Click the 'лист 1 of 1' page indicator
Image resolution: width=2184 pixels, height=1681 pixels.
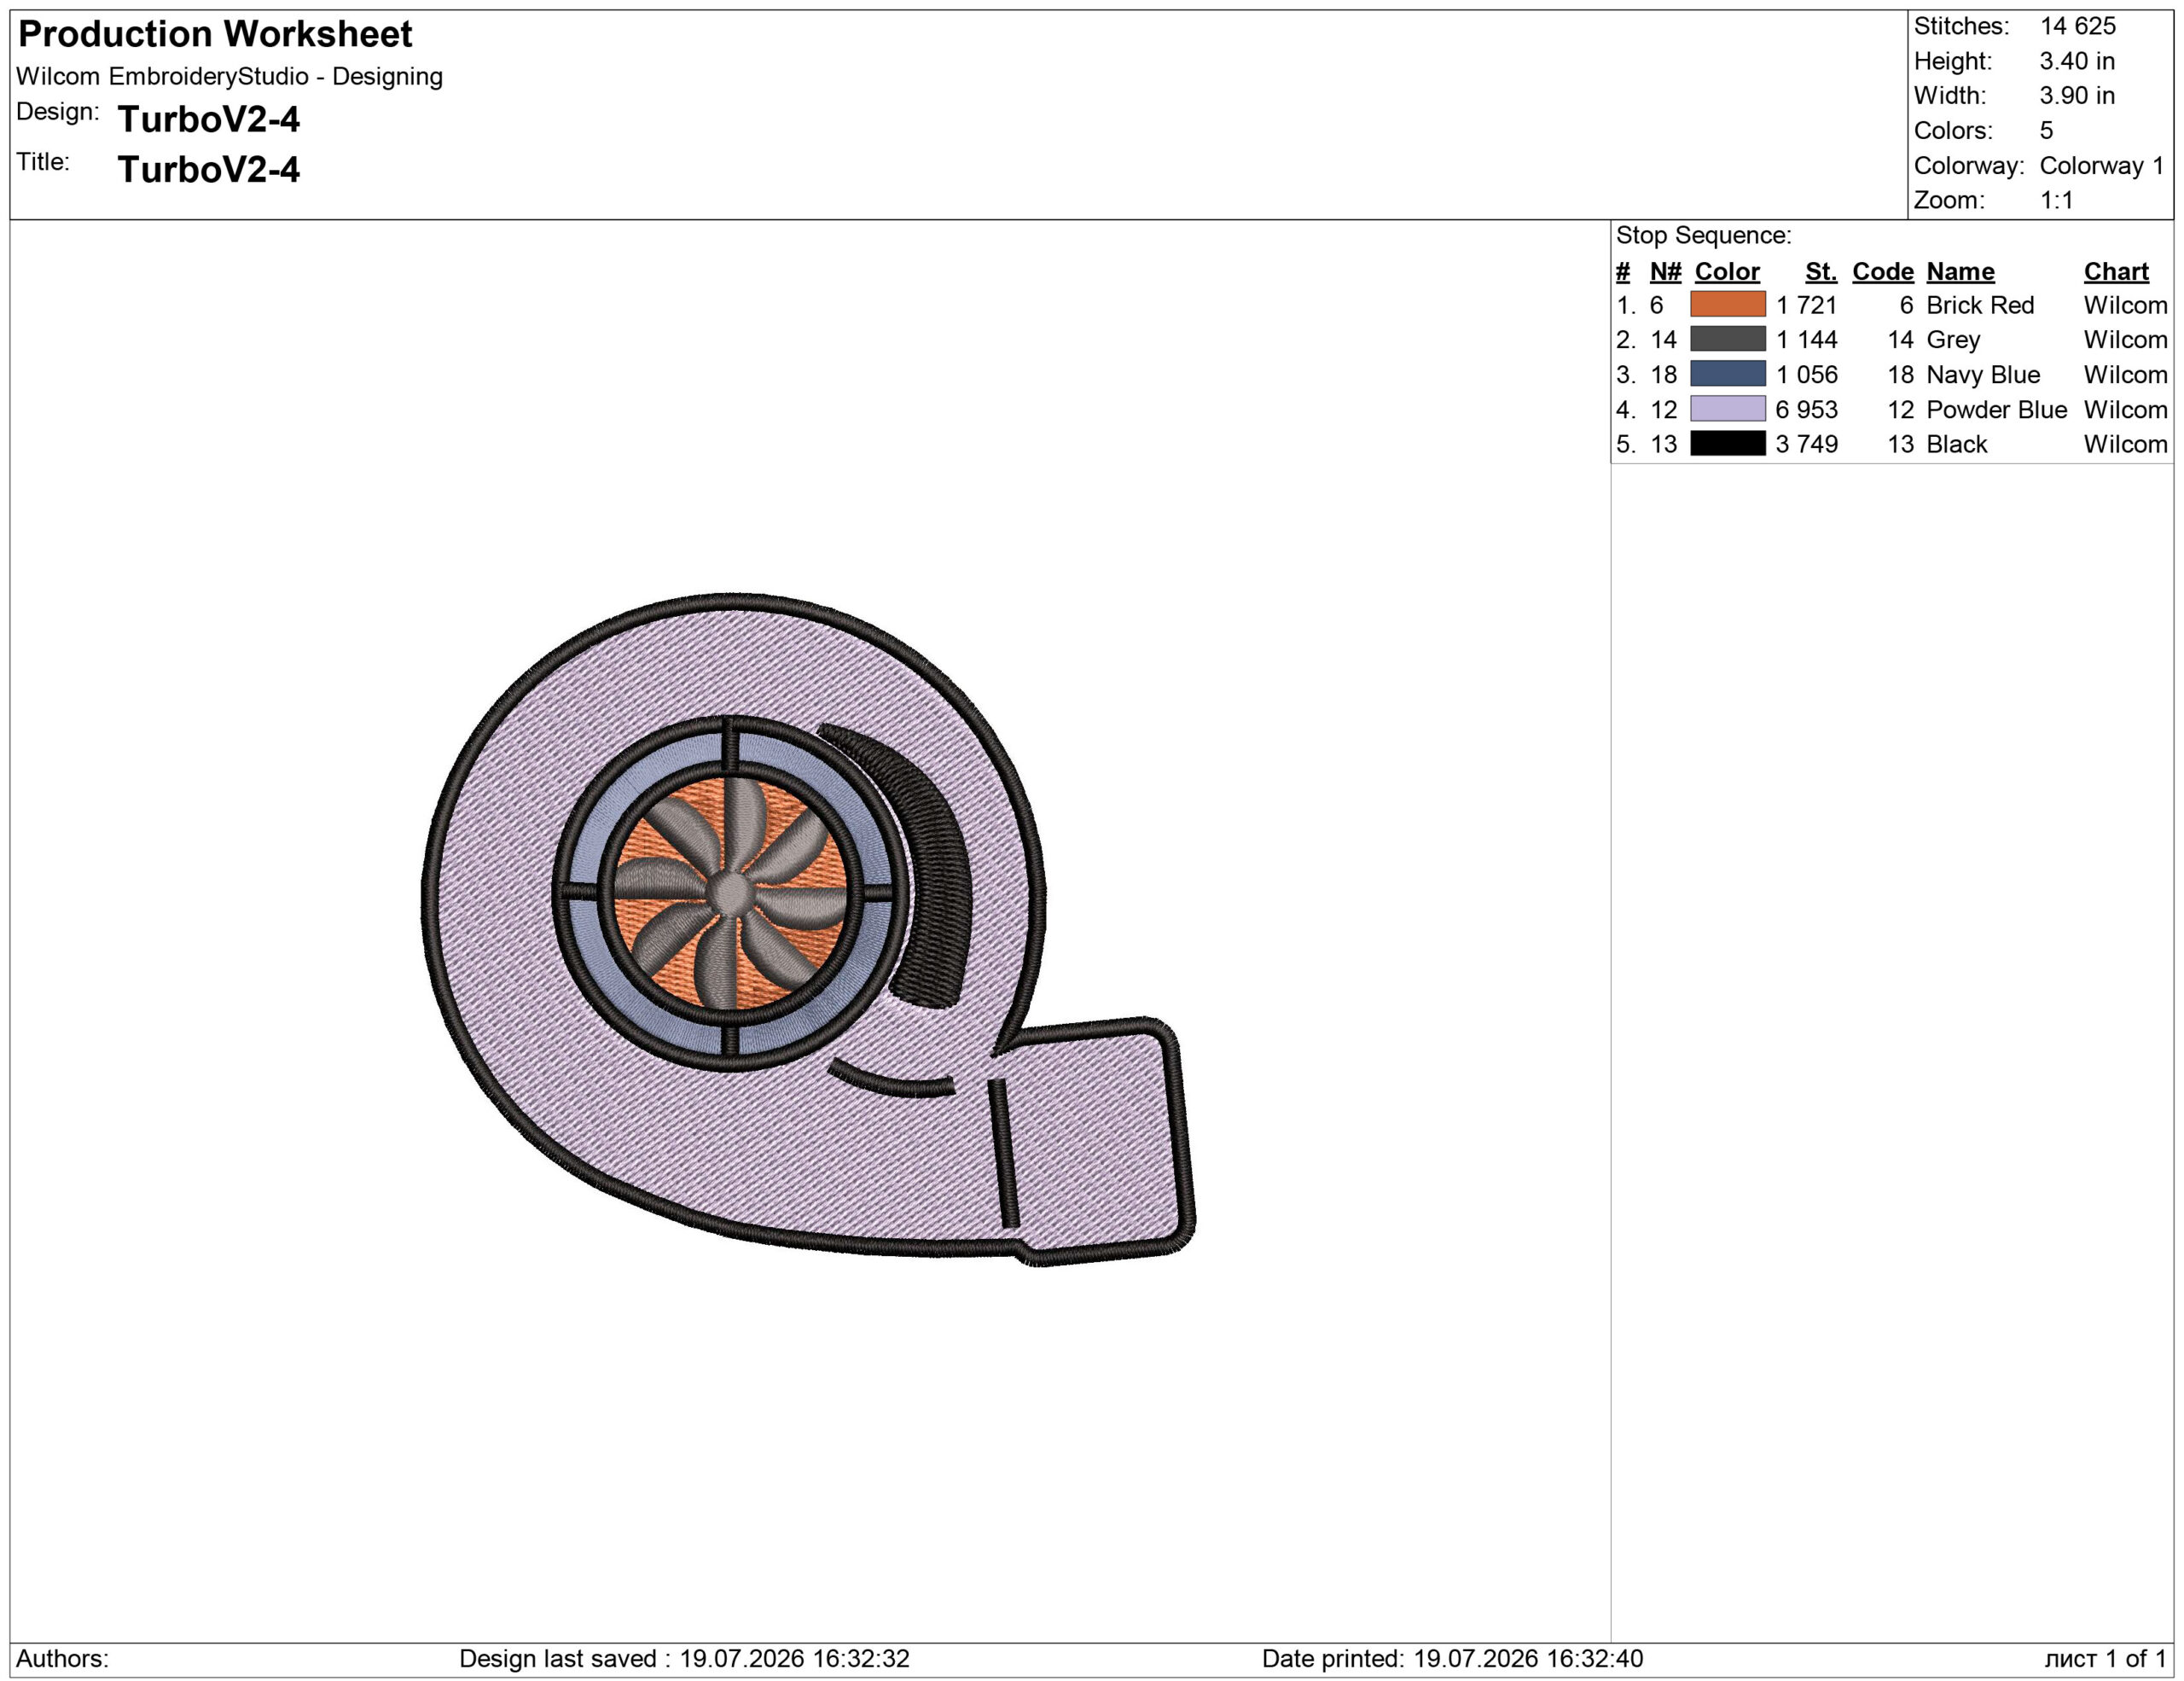(2105, 1658)
